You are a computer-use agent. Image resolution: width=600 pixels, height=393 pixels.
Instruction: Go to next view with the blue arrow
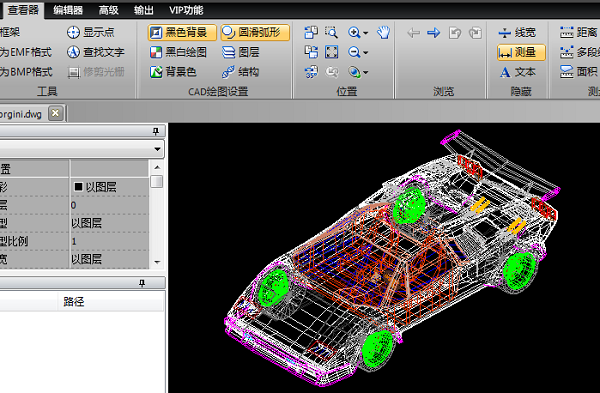click(434, 33)
